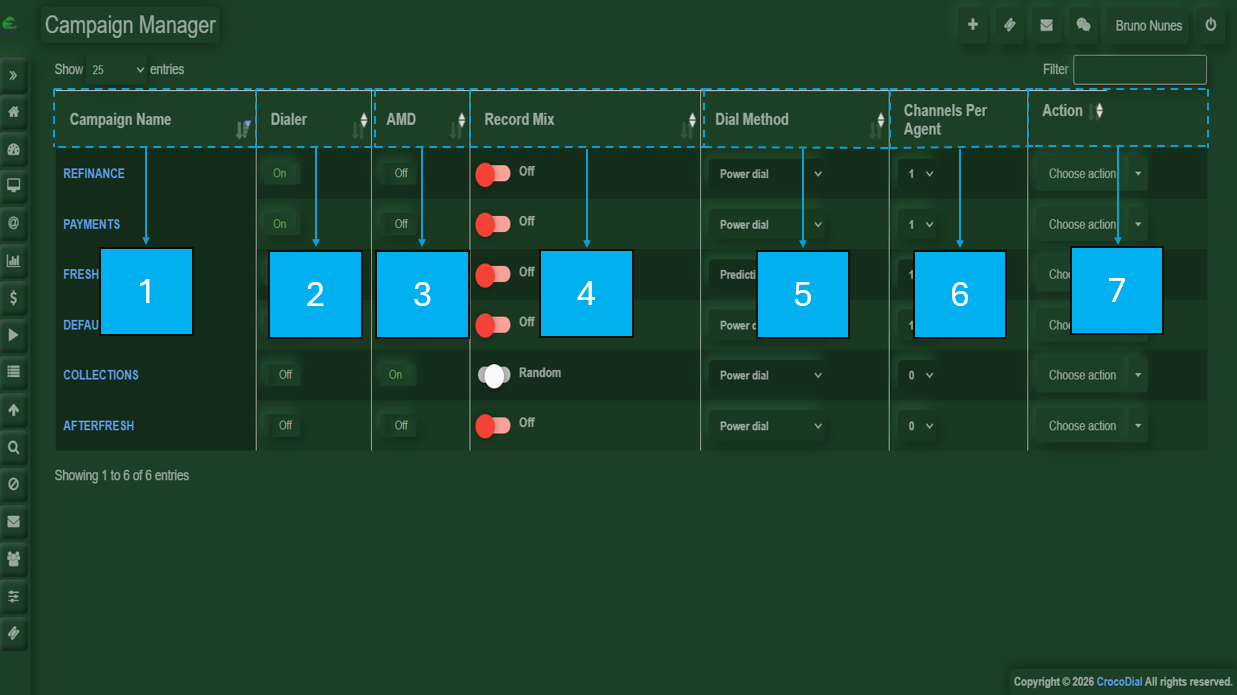Open the Bruno Nunes user menu
Screen dimensions: 1237x695
pos(1148,25)
